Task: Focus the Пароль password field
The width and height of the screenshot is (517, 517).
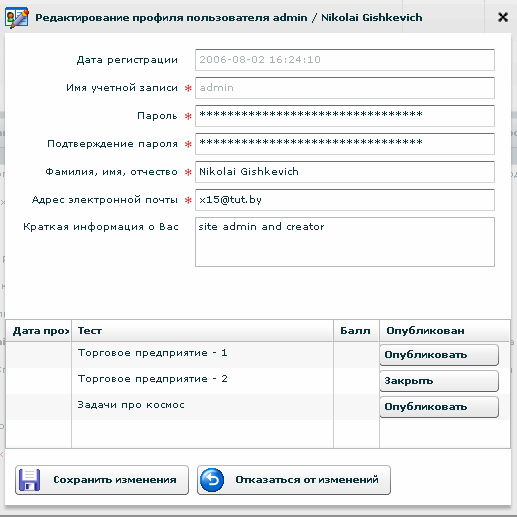Action: (x=345, y=116)
